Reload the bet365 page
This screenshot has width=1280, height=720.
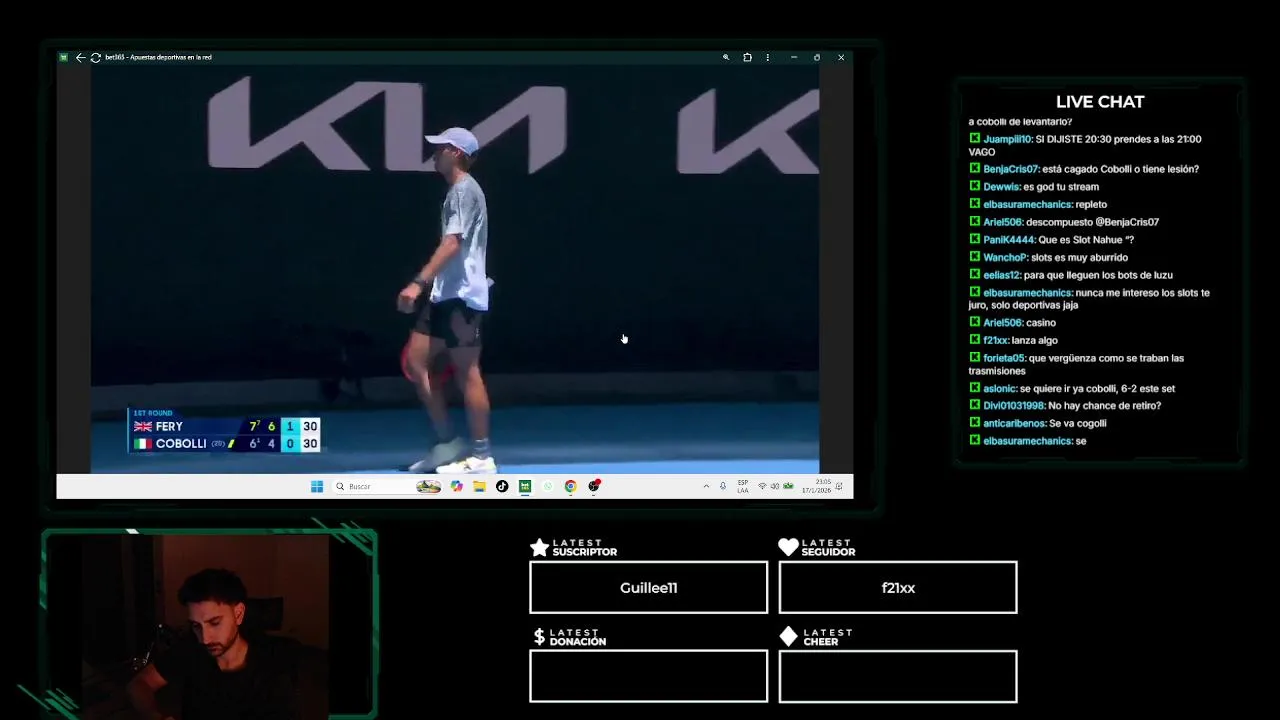click(95, 57)
